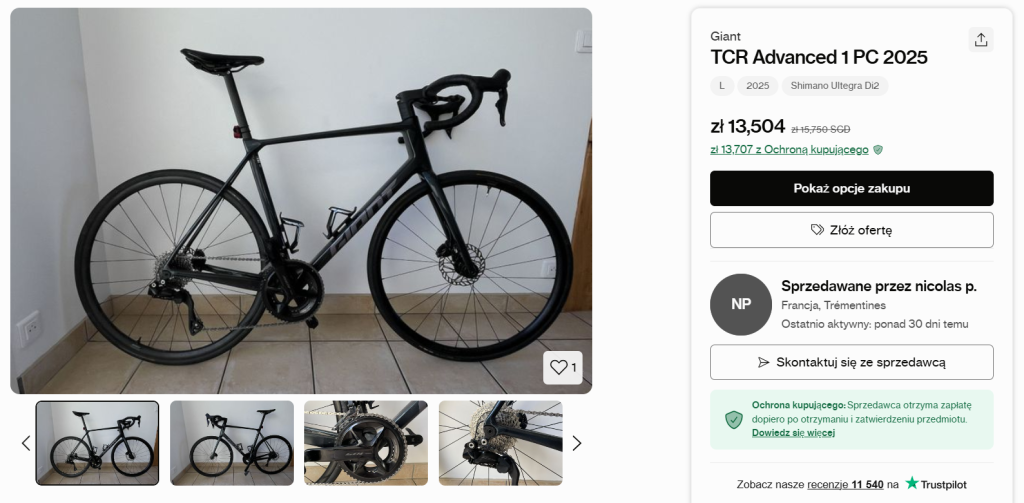
Task: Click the zł 13,707 z Ochroną kupującego link
Action: coord(789,150)
